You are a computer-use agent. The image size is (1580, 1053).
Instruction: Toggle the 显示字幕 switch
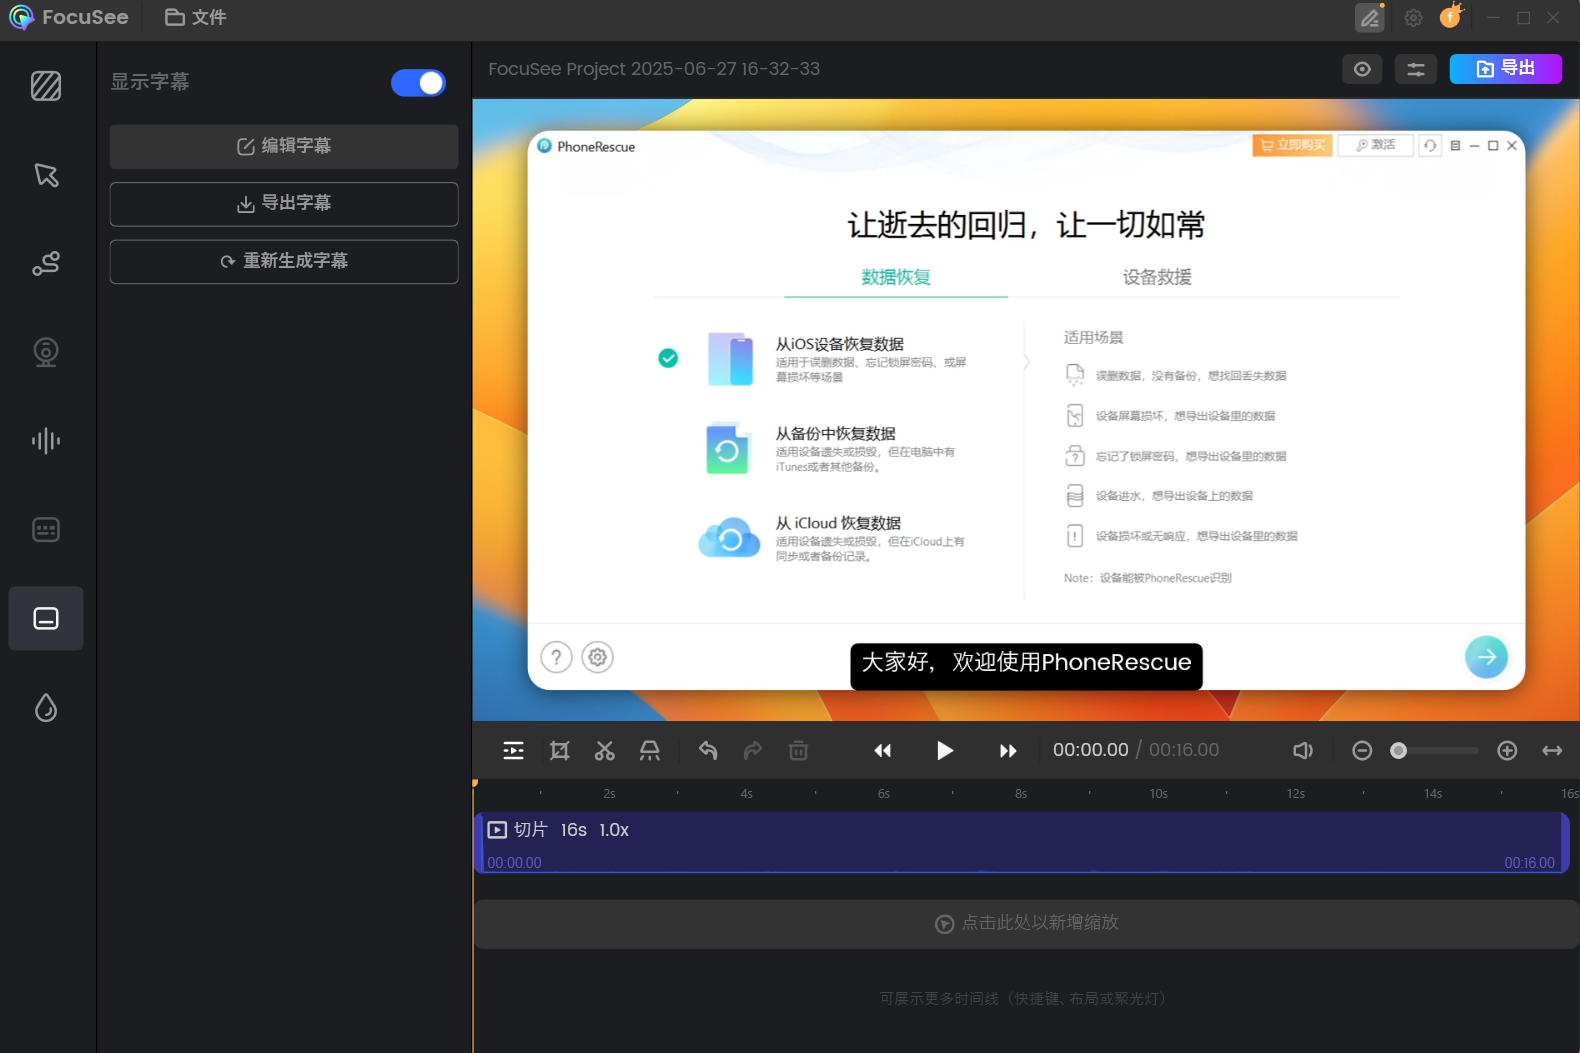pos(418,83)
